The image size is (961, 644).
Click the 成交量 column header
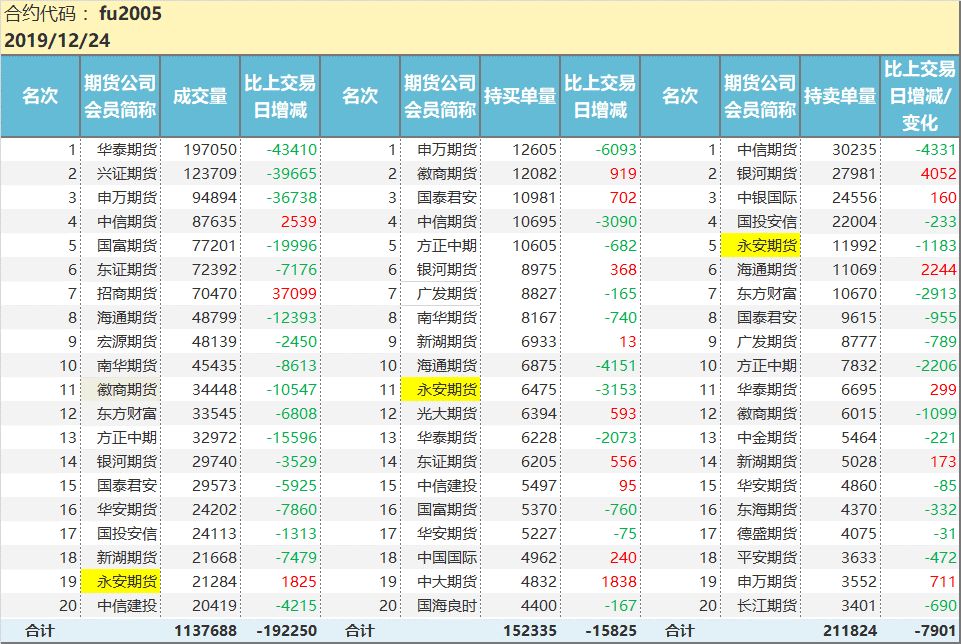[198, 94]
